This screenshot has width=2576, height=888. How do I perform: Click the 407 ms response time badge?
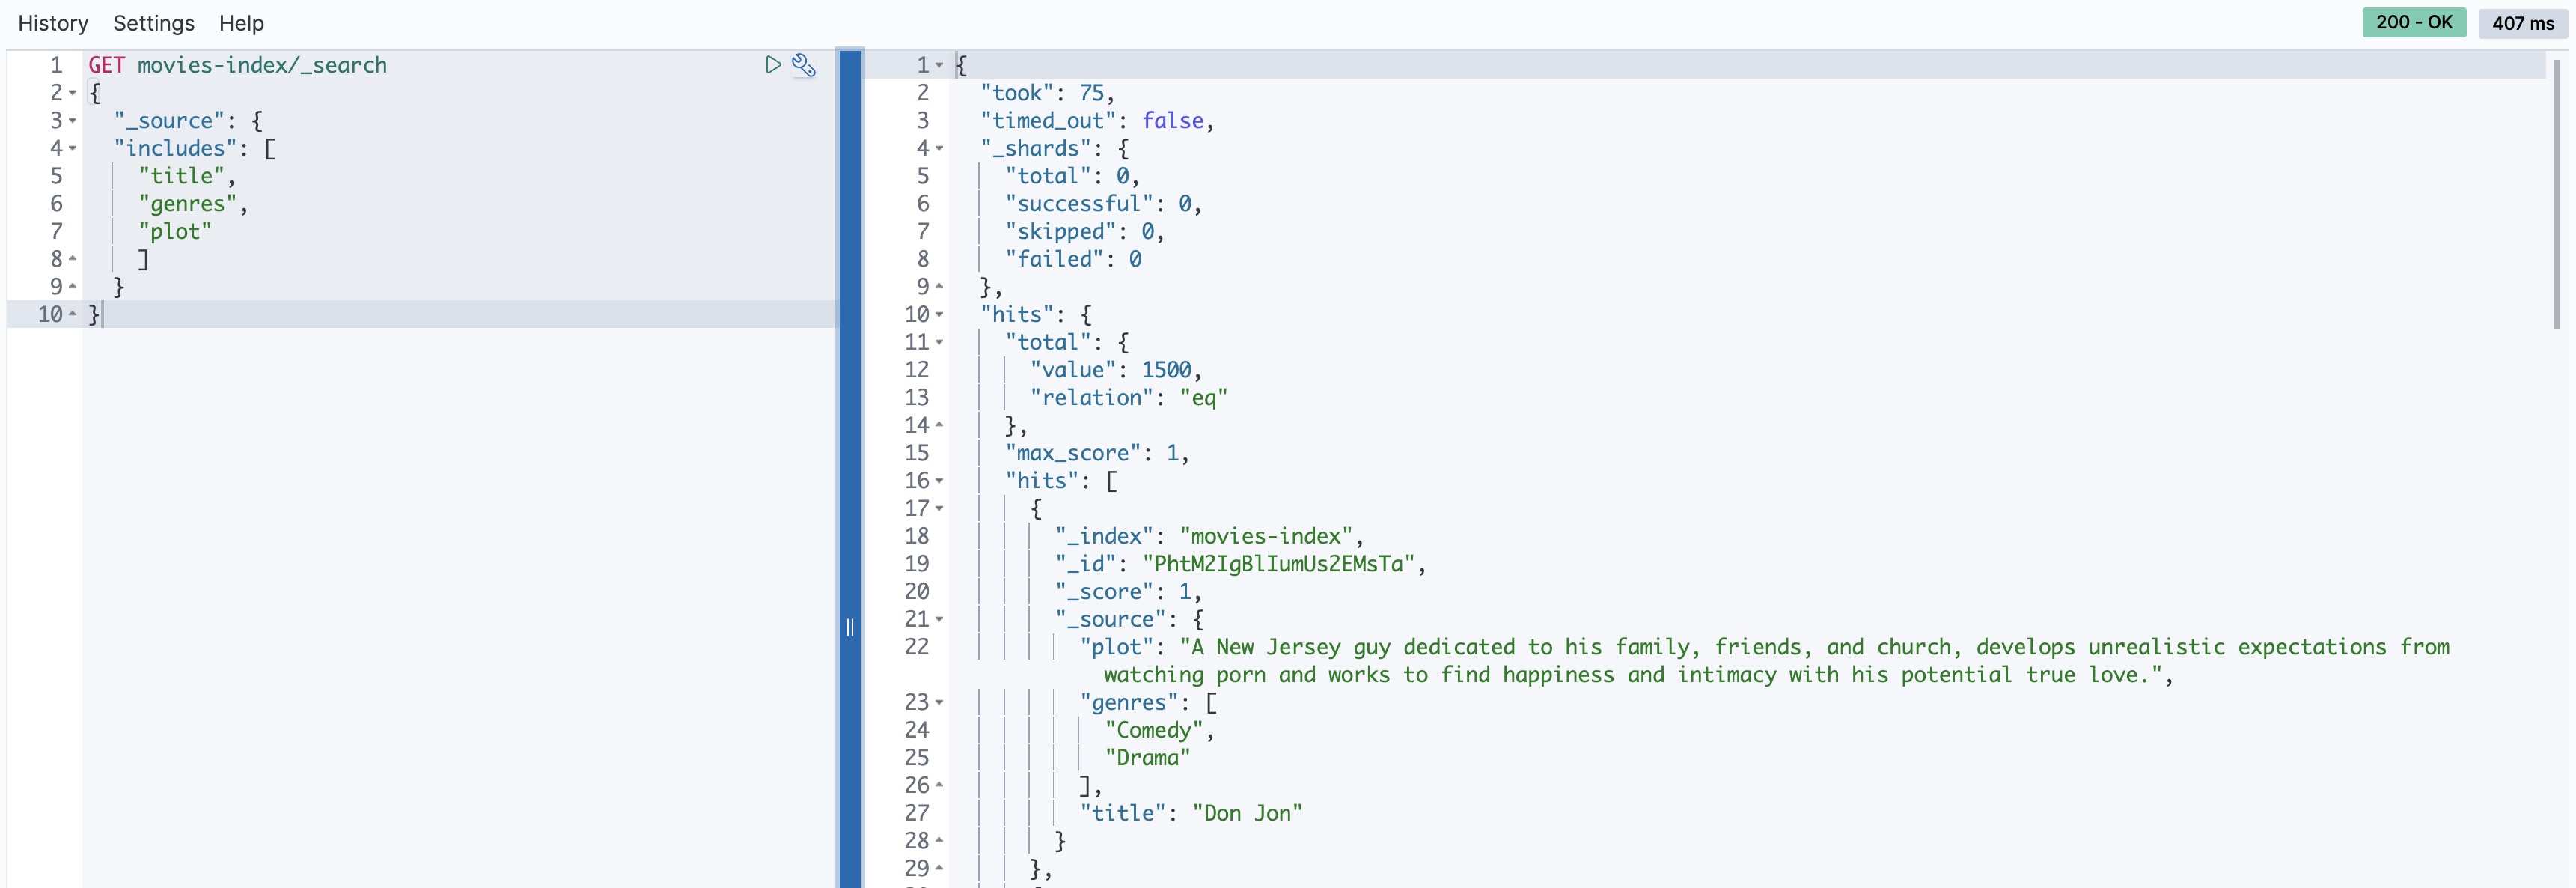pyautogui.click(x=2522, y=23)
